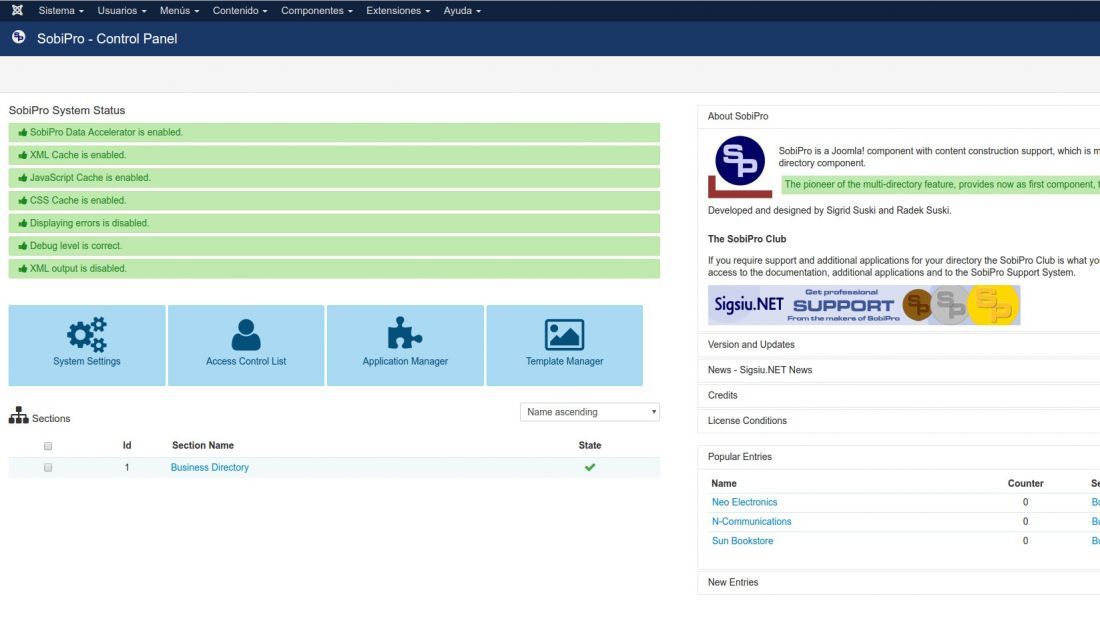This screenshot has width=1100, height=621.
Task: Open Template Manager picture icon
Action: click(x=565, y=335)
